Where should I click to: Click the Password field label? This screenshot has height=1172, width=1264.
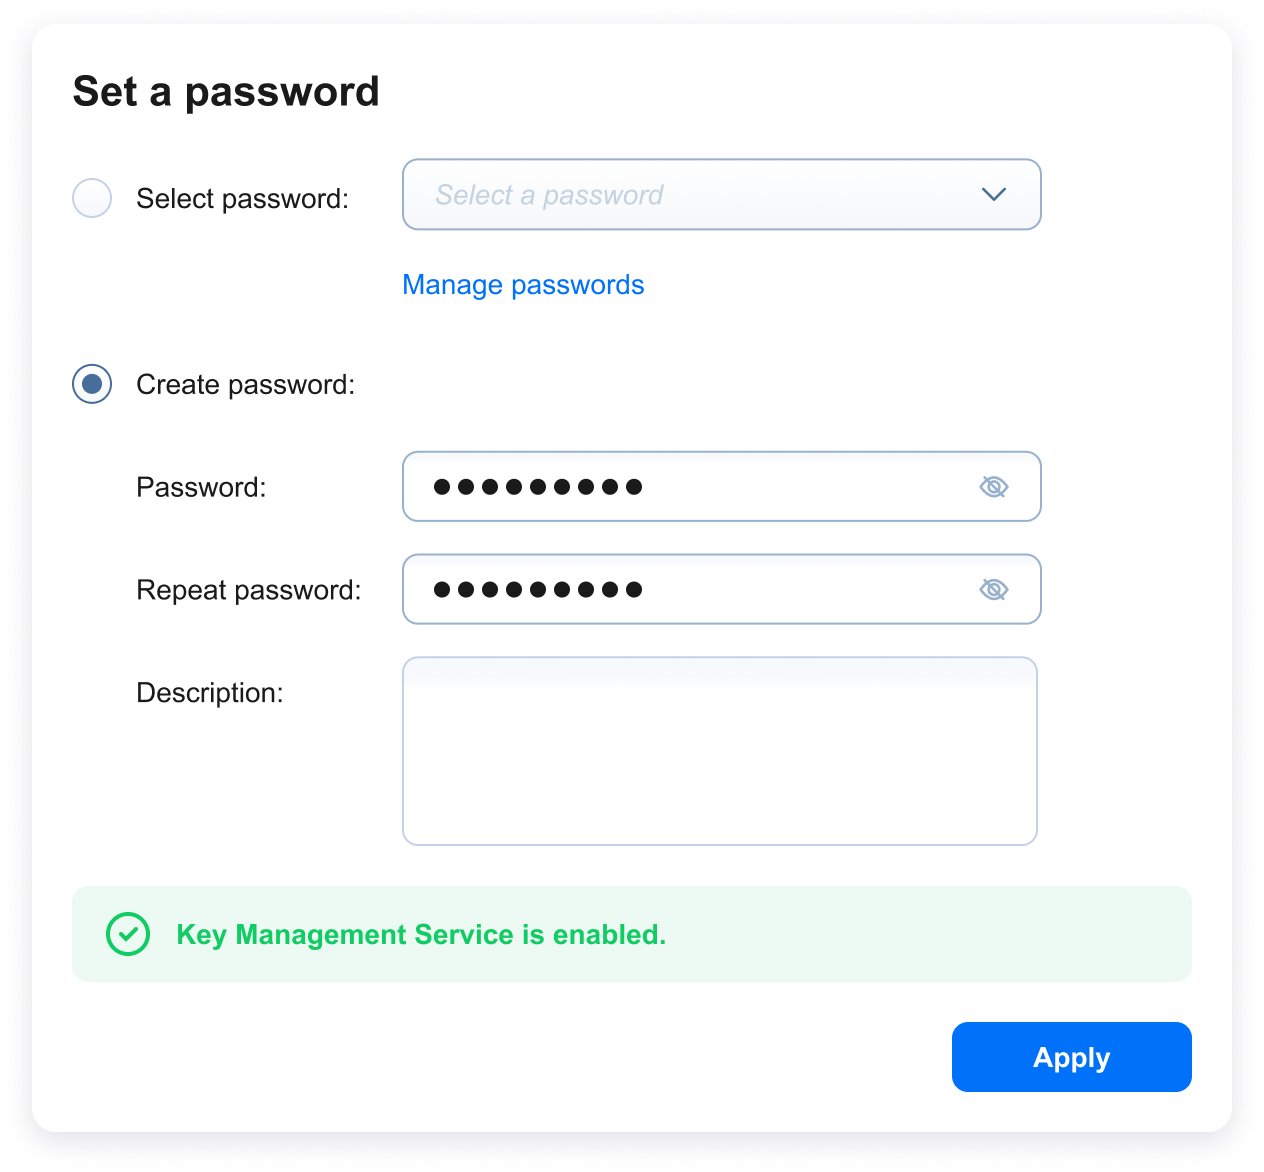201,487
